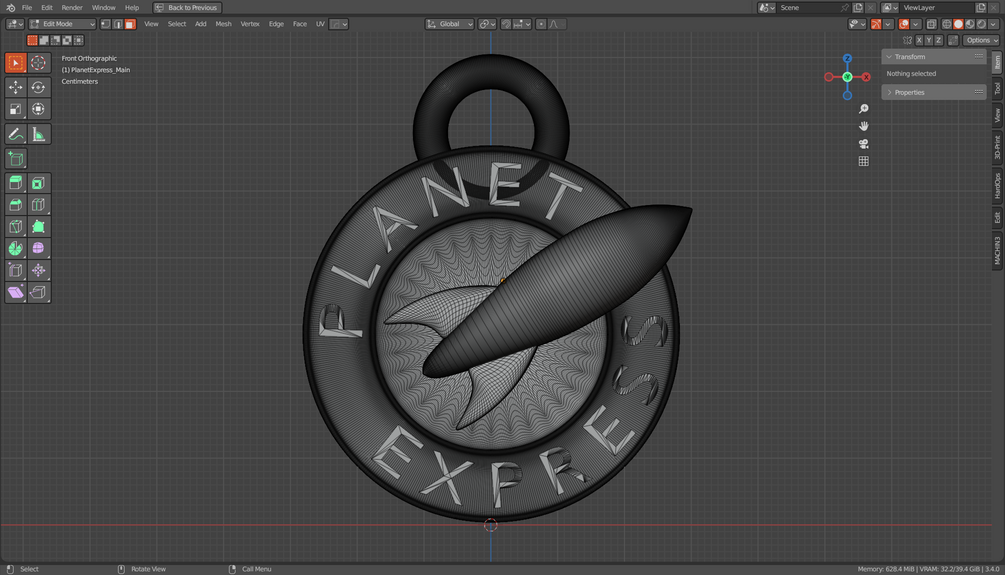The image size is (1005, 575).
Task: Toggle proportional editing
Action: point(541,24)
